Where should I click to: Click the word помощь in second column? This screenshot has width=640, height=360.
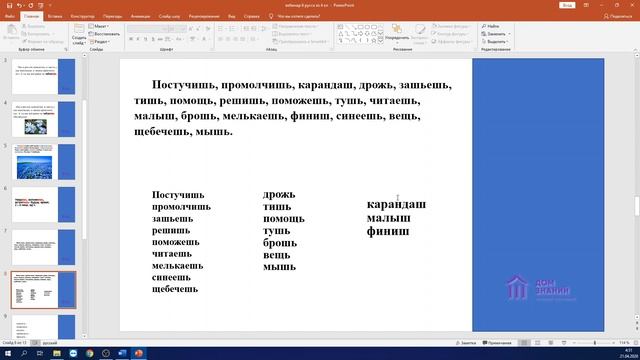pos(284,219)
